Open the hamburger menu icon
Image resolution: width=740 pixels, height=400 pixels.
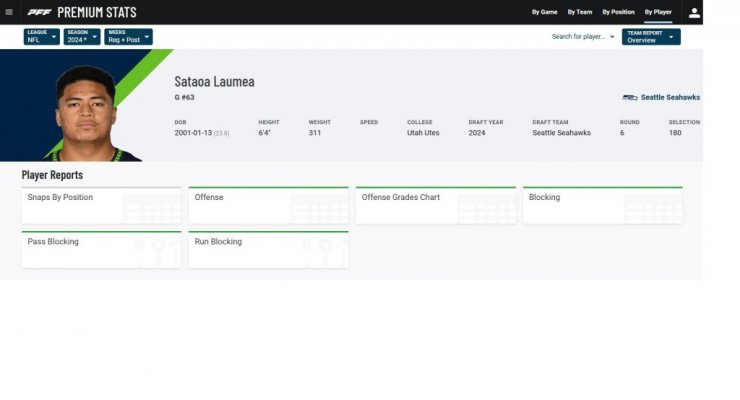click(x=9, y=12)
